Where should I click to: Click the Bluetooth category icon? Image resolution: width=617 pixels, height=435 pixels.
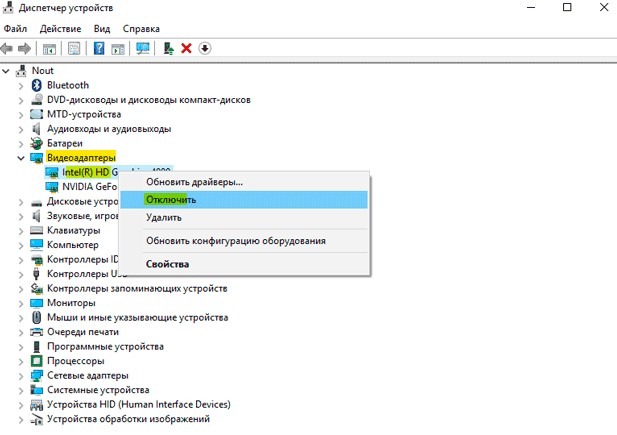tap(37, 85)
